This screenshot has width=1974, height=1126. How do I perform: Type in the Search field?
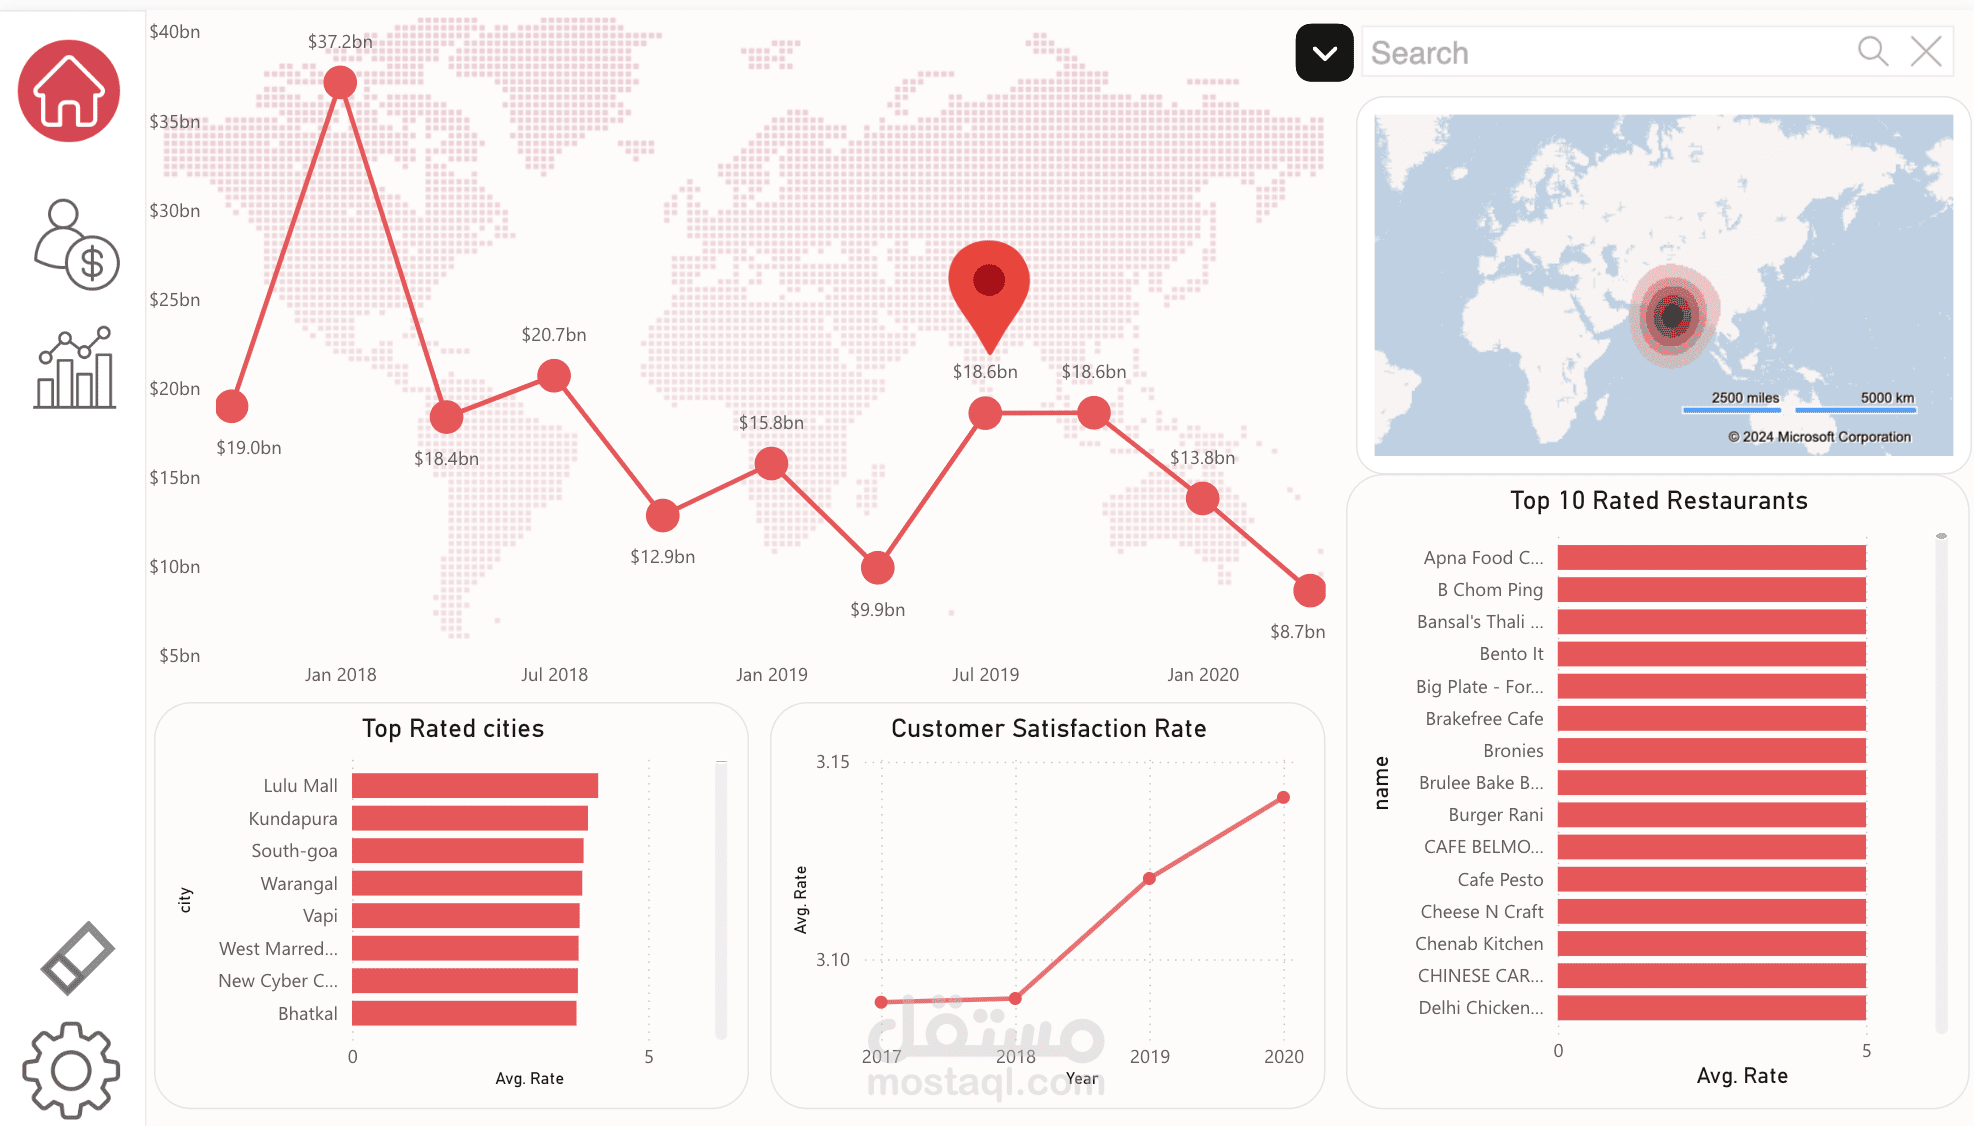(1600, 53)
